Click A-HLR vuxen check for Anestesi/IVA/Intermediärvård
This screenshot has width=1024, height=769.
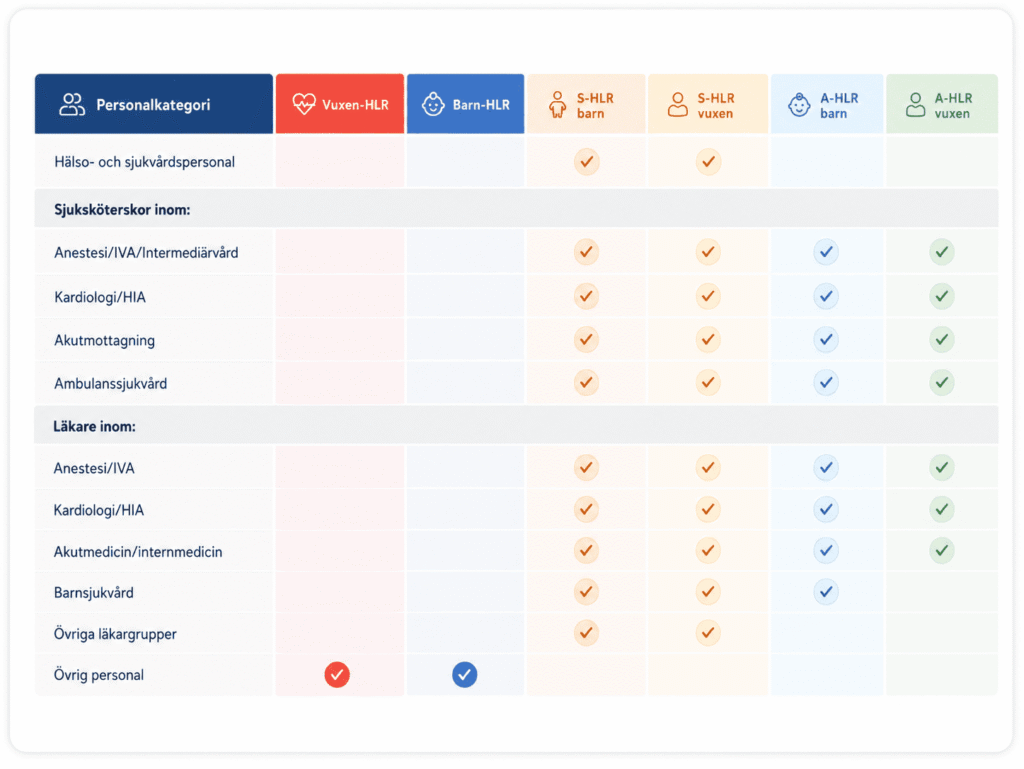coord(942,251)
